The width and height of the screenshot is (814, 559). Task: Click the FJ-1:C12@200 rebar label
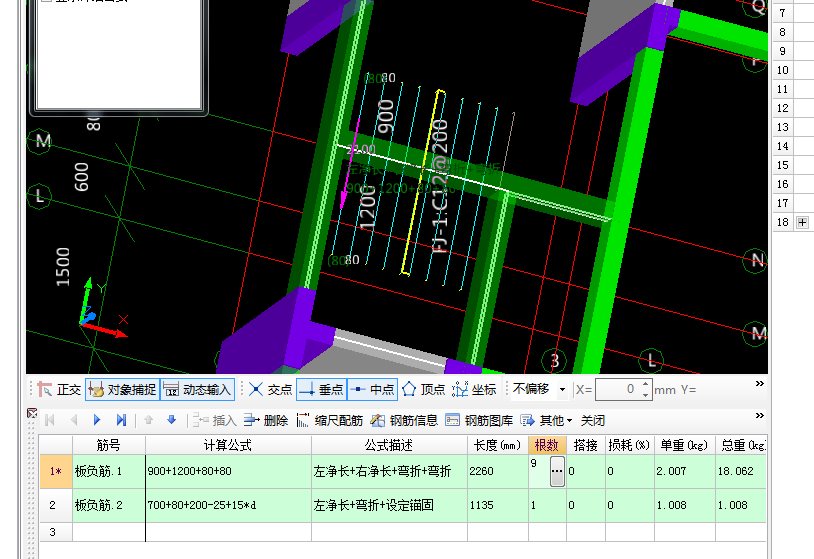pos(440,186)
